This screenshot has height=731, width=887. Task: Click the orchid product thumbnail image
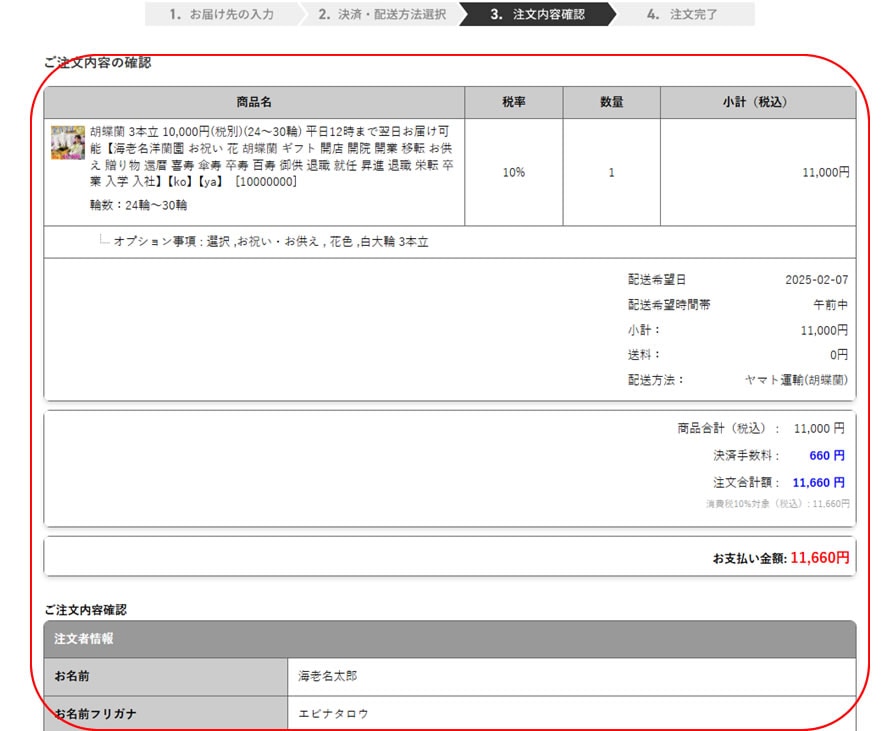tap(68, 143)
